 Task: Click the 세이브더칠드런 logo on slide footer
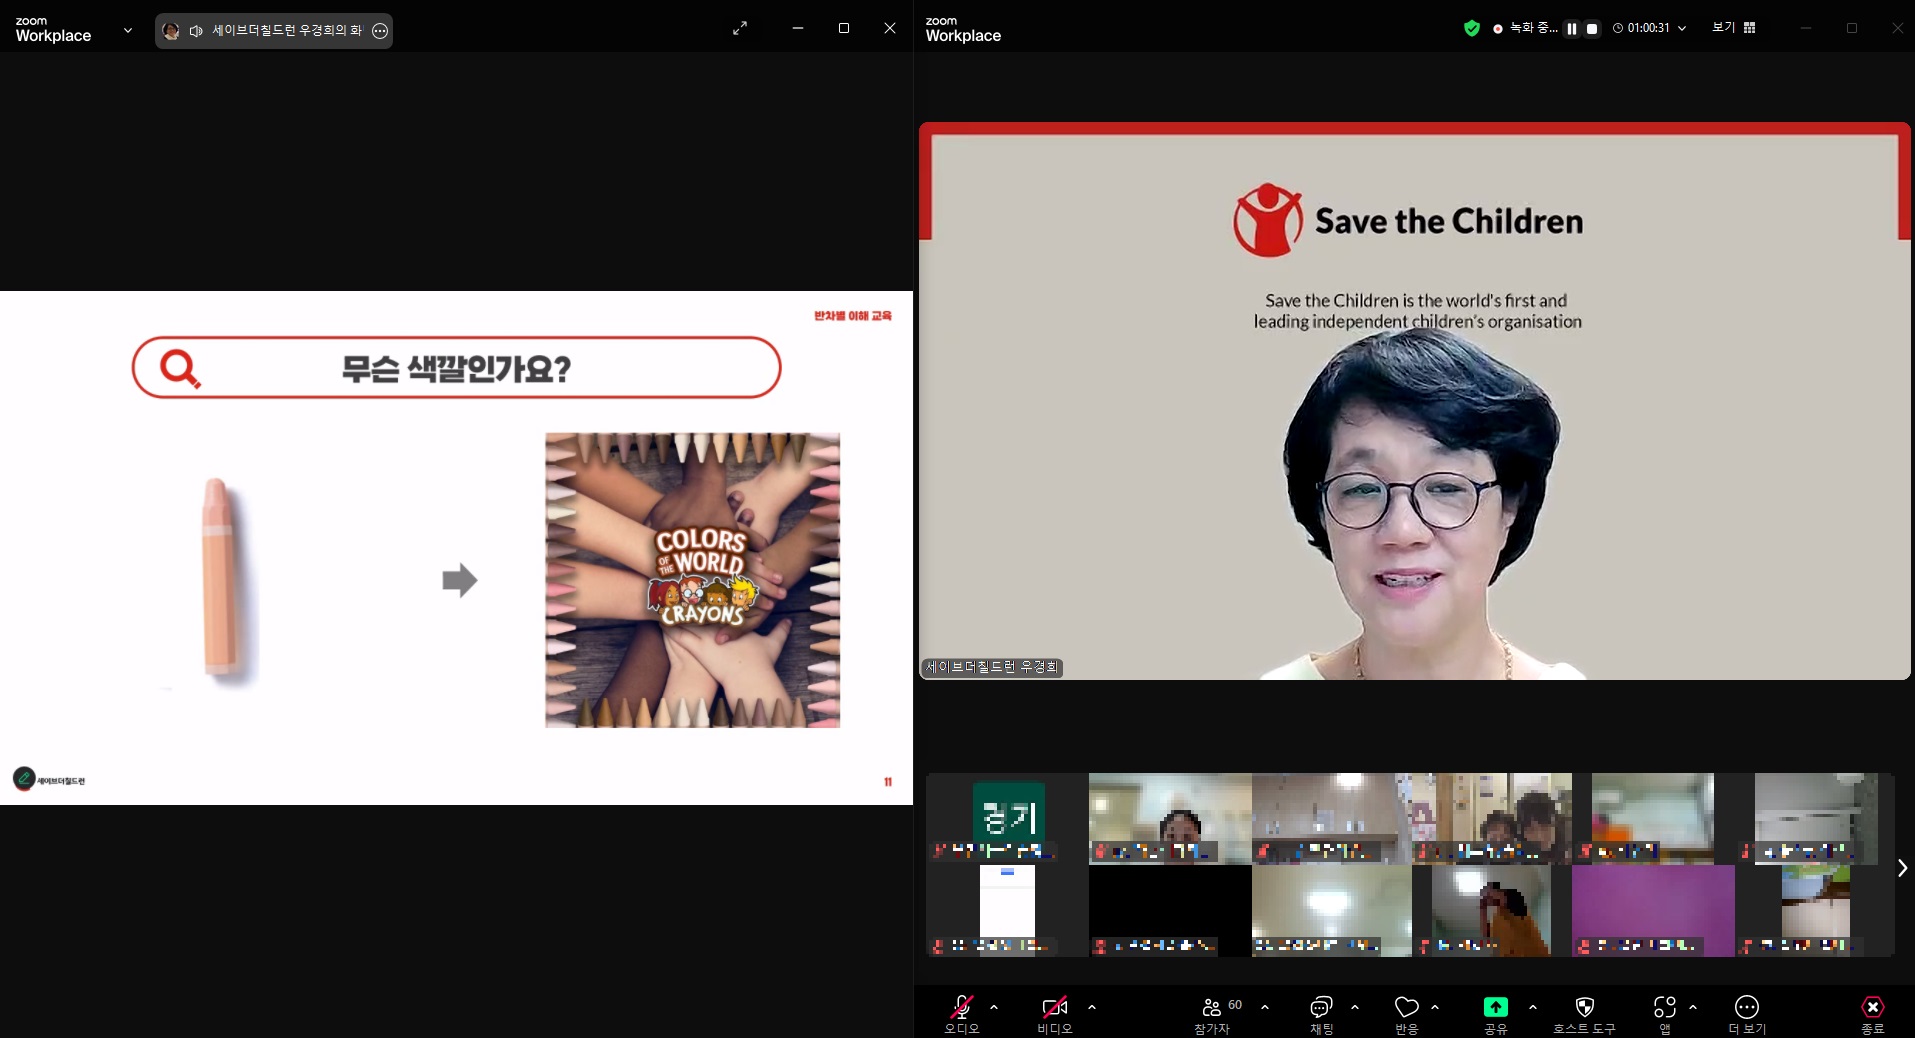pos(49,780)
